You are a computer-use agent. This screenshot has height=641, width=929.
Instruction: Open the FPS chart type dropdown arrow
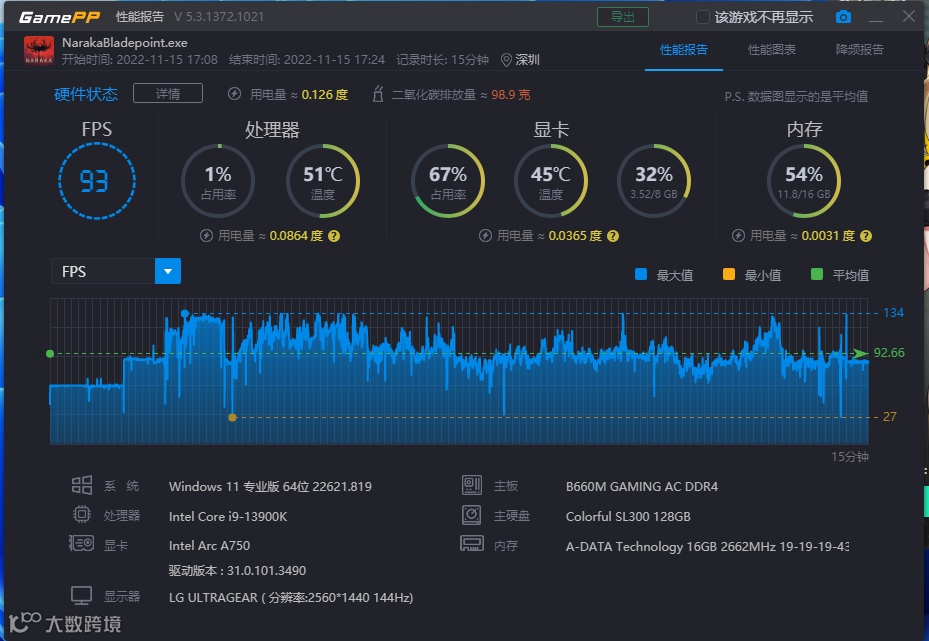pos(168,271)
